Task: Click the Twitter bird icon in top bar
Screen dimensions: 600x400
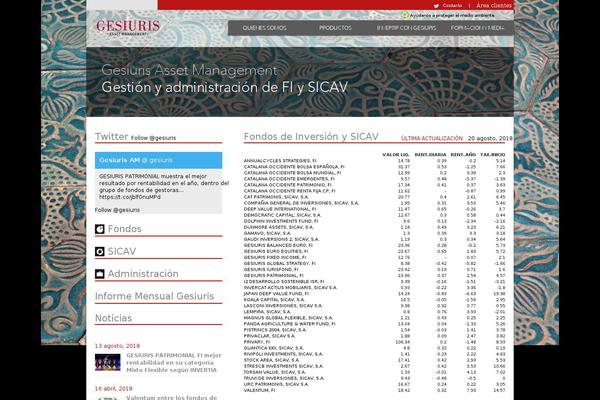Action: click(436, 6)
